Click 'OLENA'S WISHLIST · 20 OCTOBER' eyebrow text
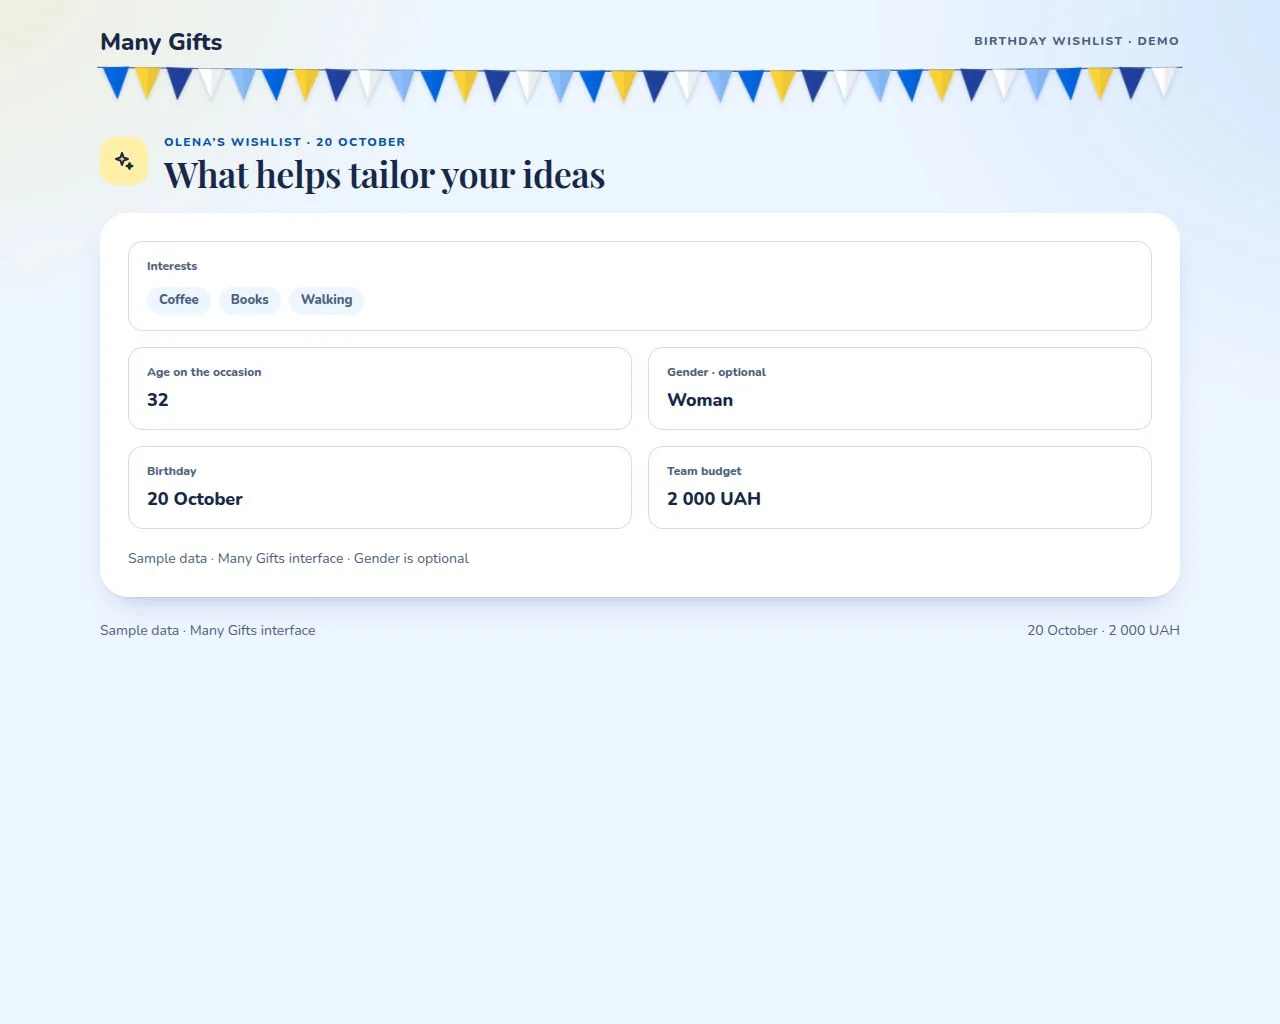1280x1024 pixels. tap(285, 142)
